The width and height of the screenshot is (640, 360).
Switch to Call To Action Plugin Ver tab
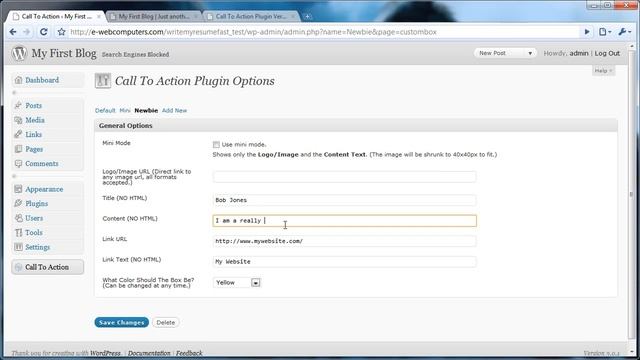(x=251, y=16)
